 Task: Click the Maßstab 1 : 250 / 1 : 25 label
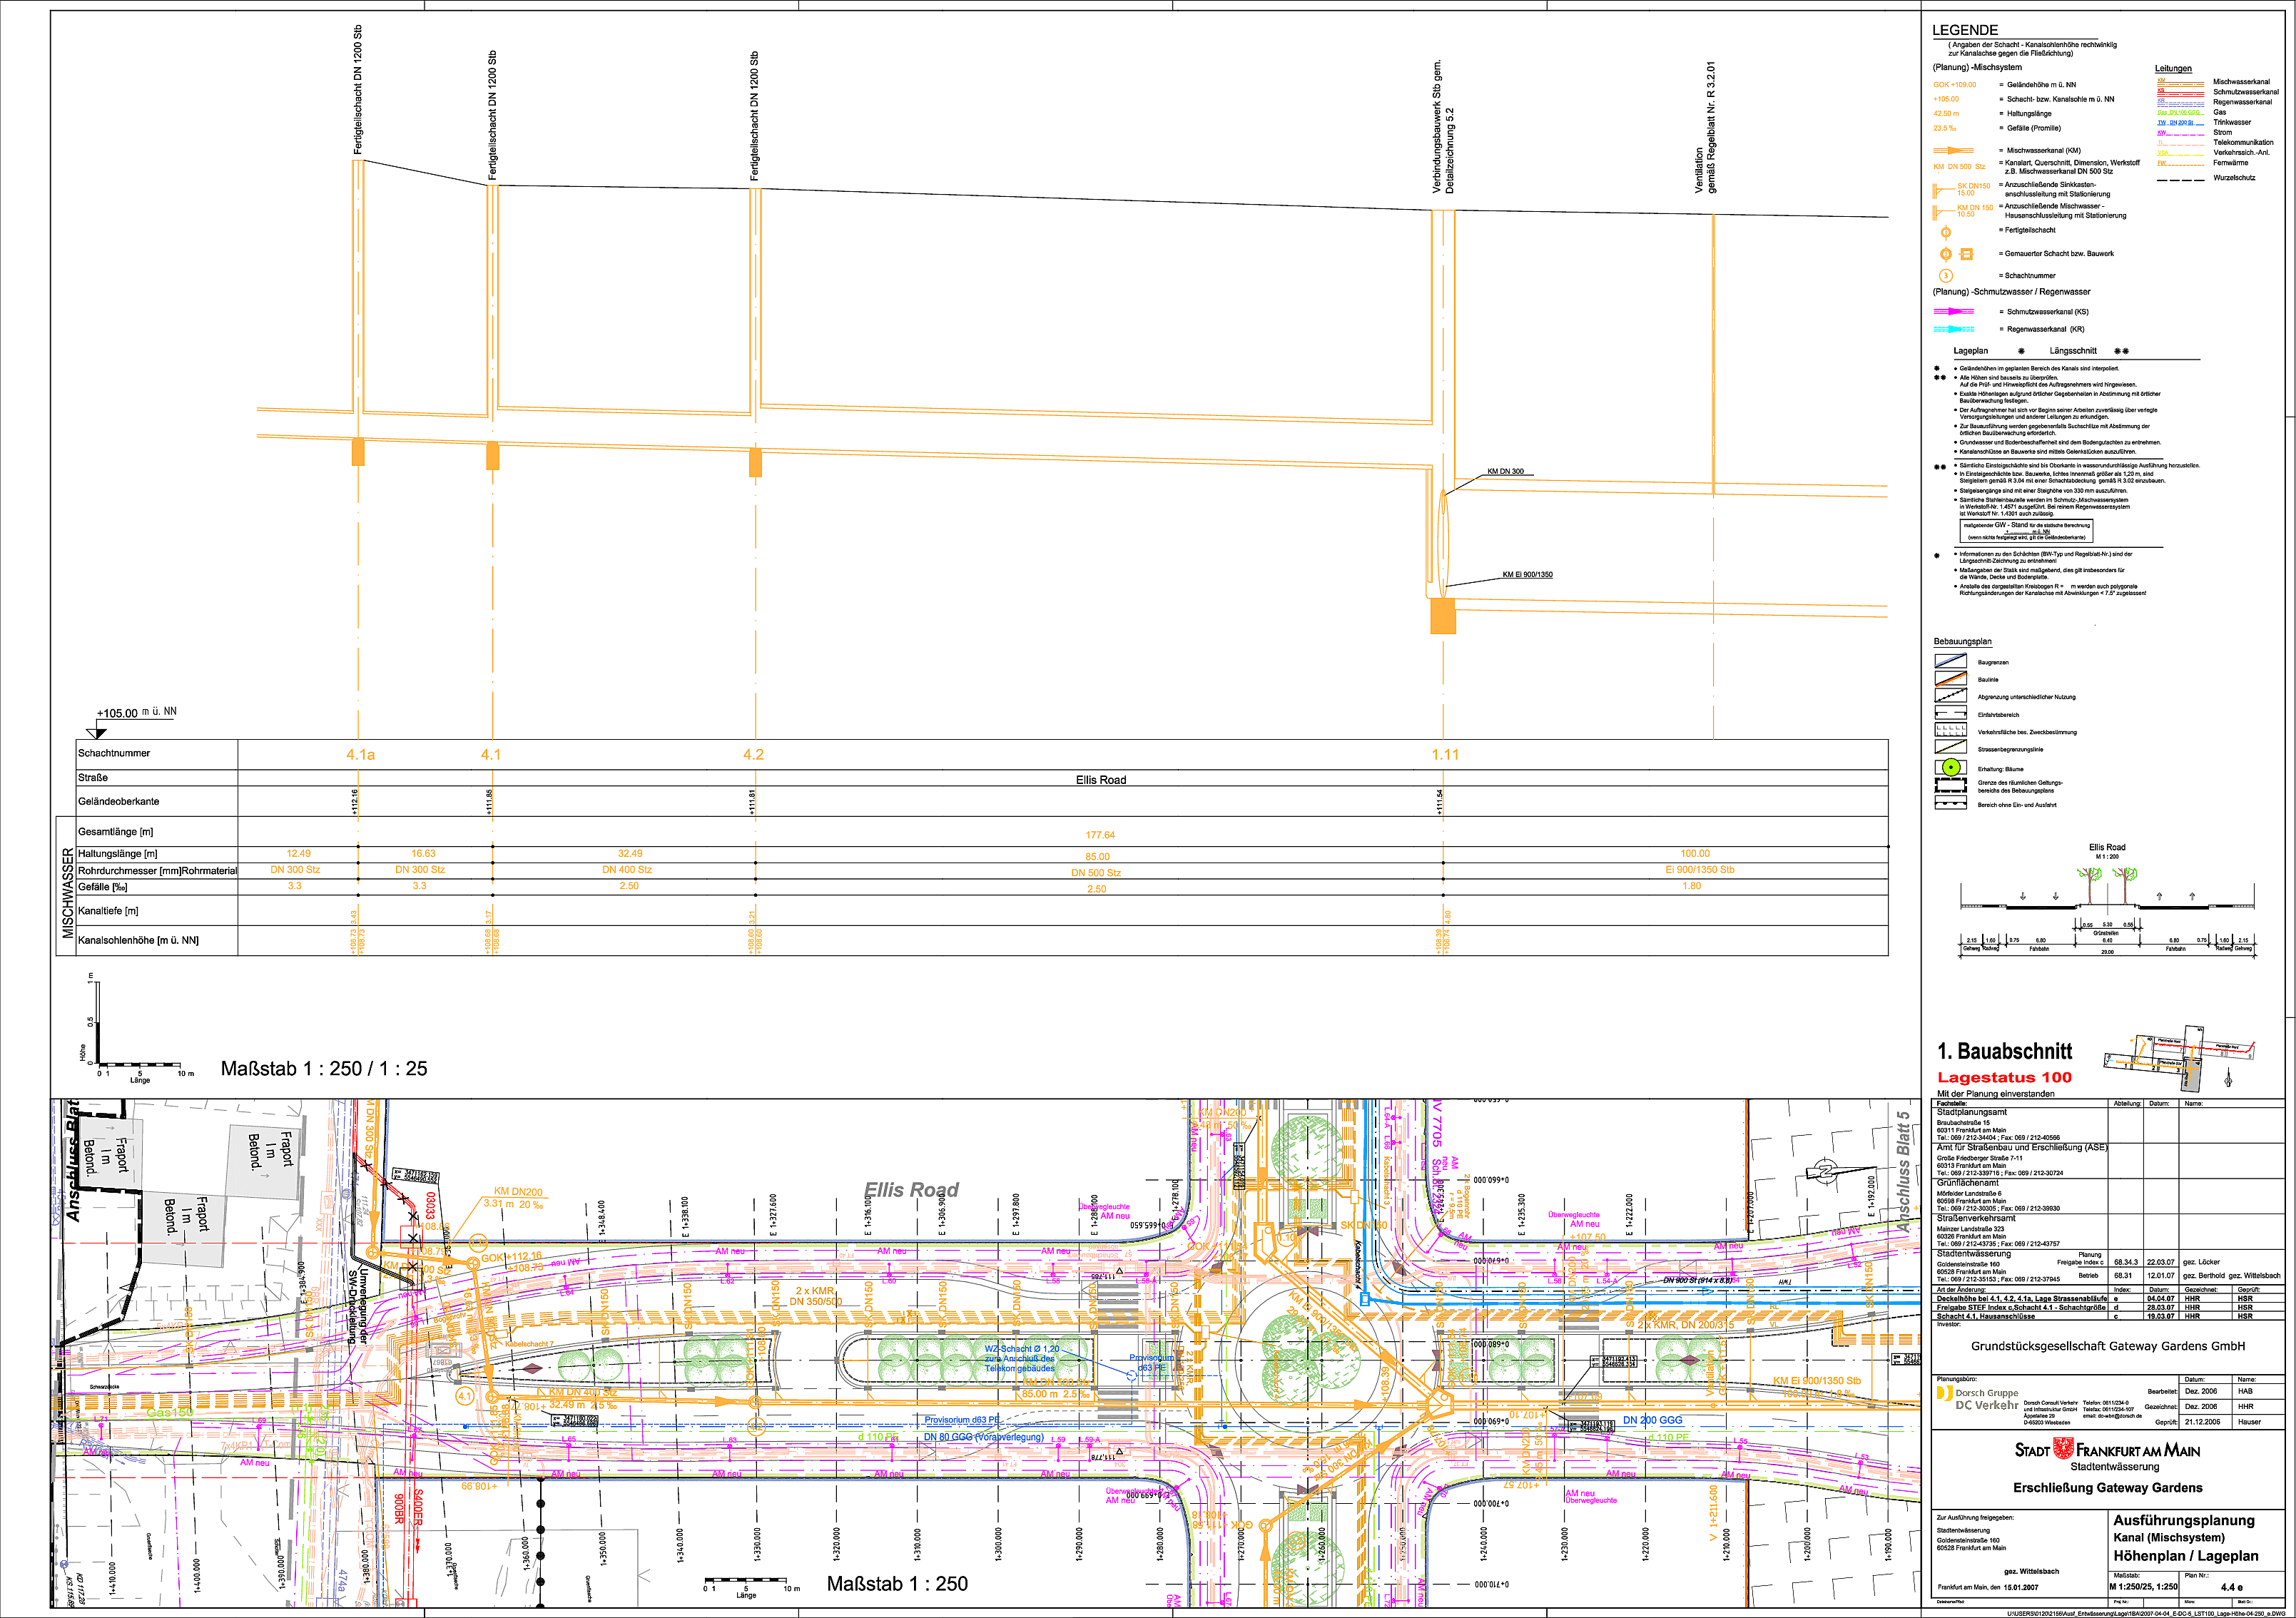click(x=324, y=1069)
